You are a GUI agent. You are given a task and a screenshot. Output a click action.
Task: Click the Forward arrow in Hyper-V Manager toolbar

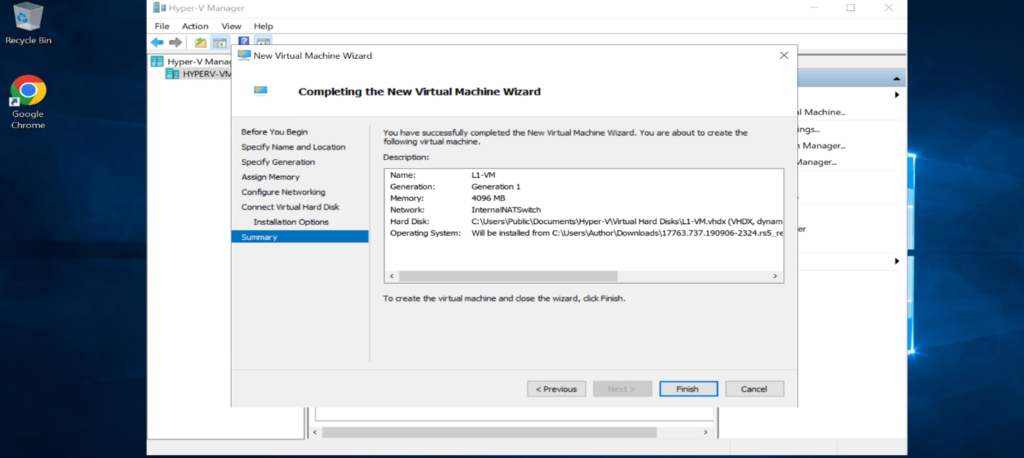click(x=175, y=42)
